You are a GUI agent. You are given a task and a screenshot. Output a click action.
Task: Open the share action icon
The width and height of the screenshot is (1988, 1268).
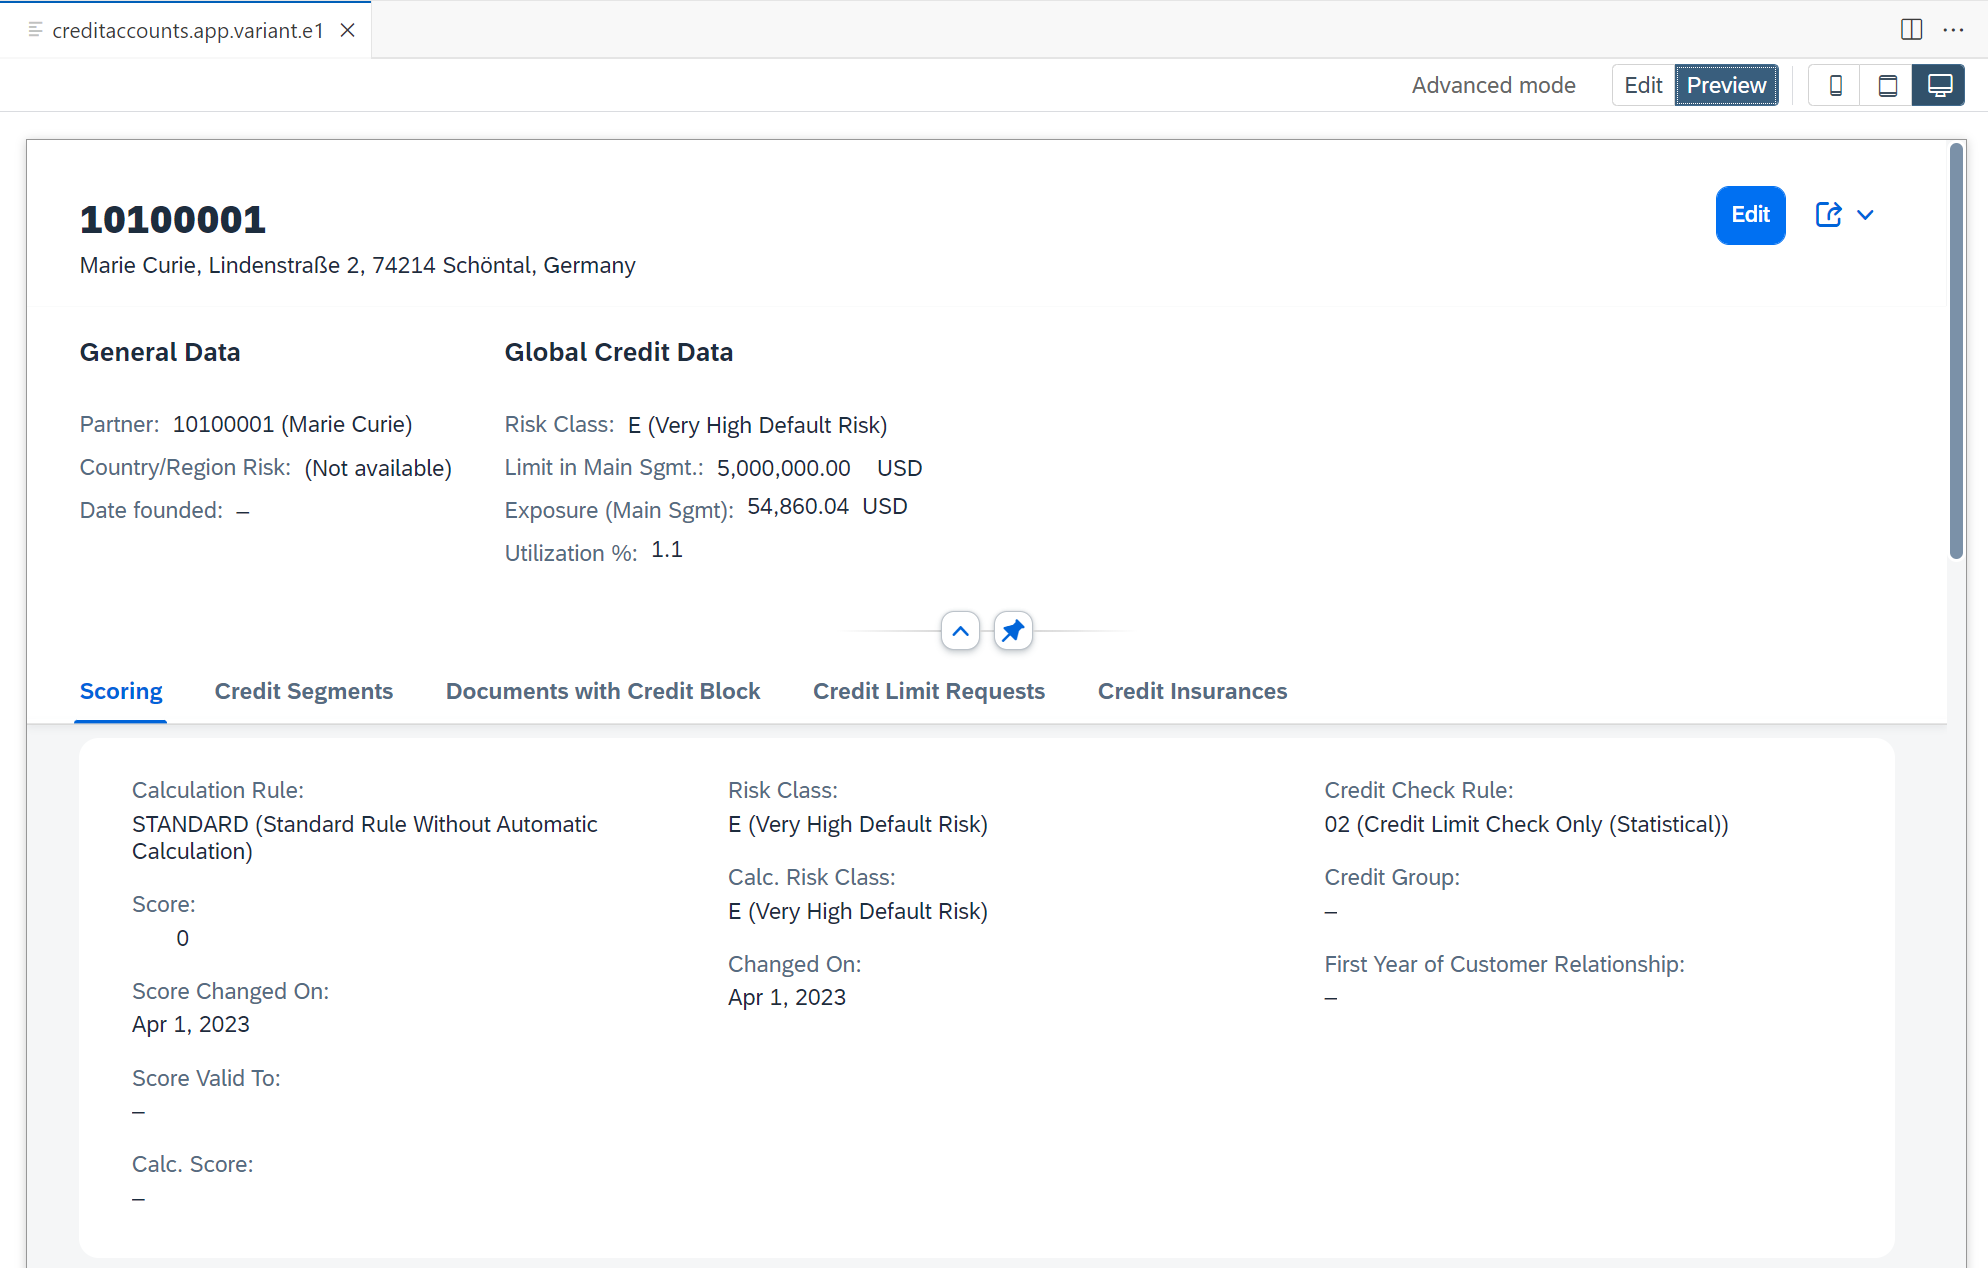pyautogui.click(x=1828, y=215)
